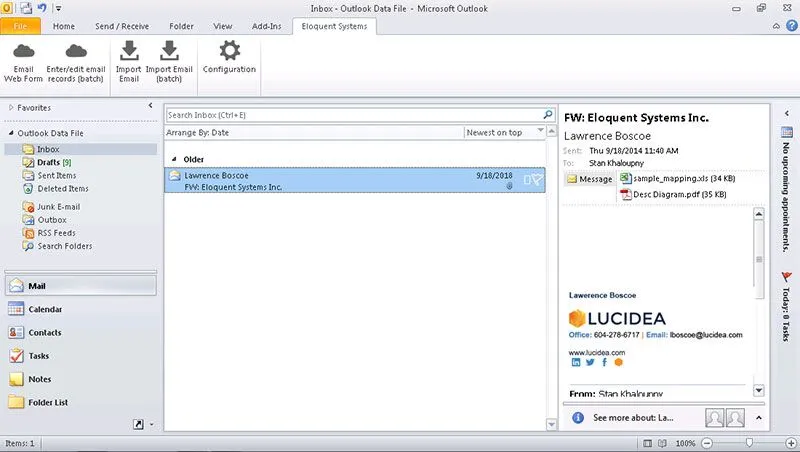Open Folder List view
The width and height of the screenshot is (800, 452).
click(81, 402)
